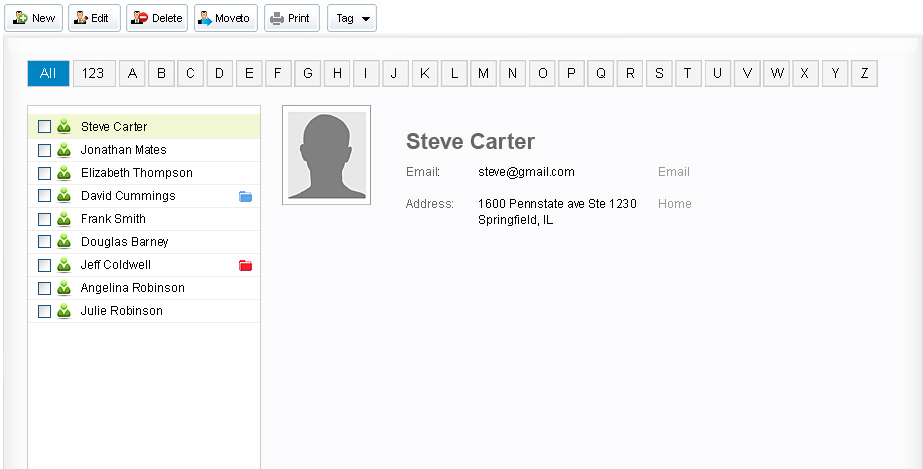Filter contacts by letter R

[630, 73]
